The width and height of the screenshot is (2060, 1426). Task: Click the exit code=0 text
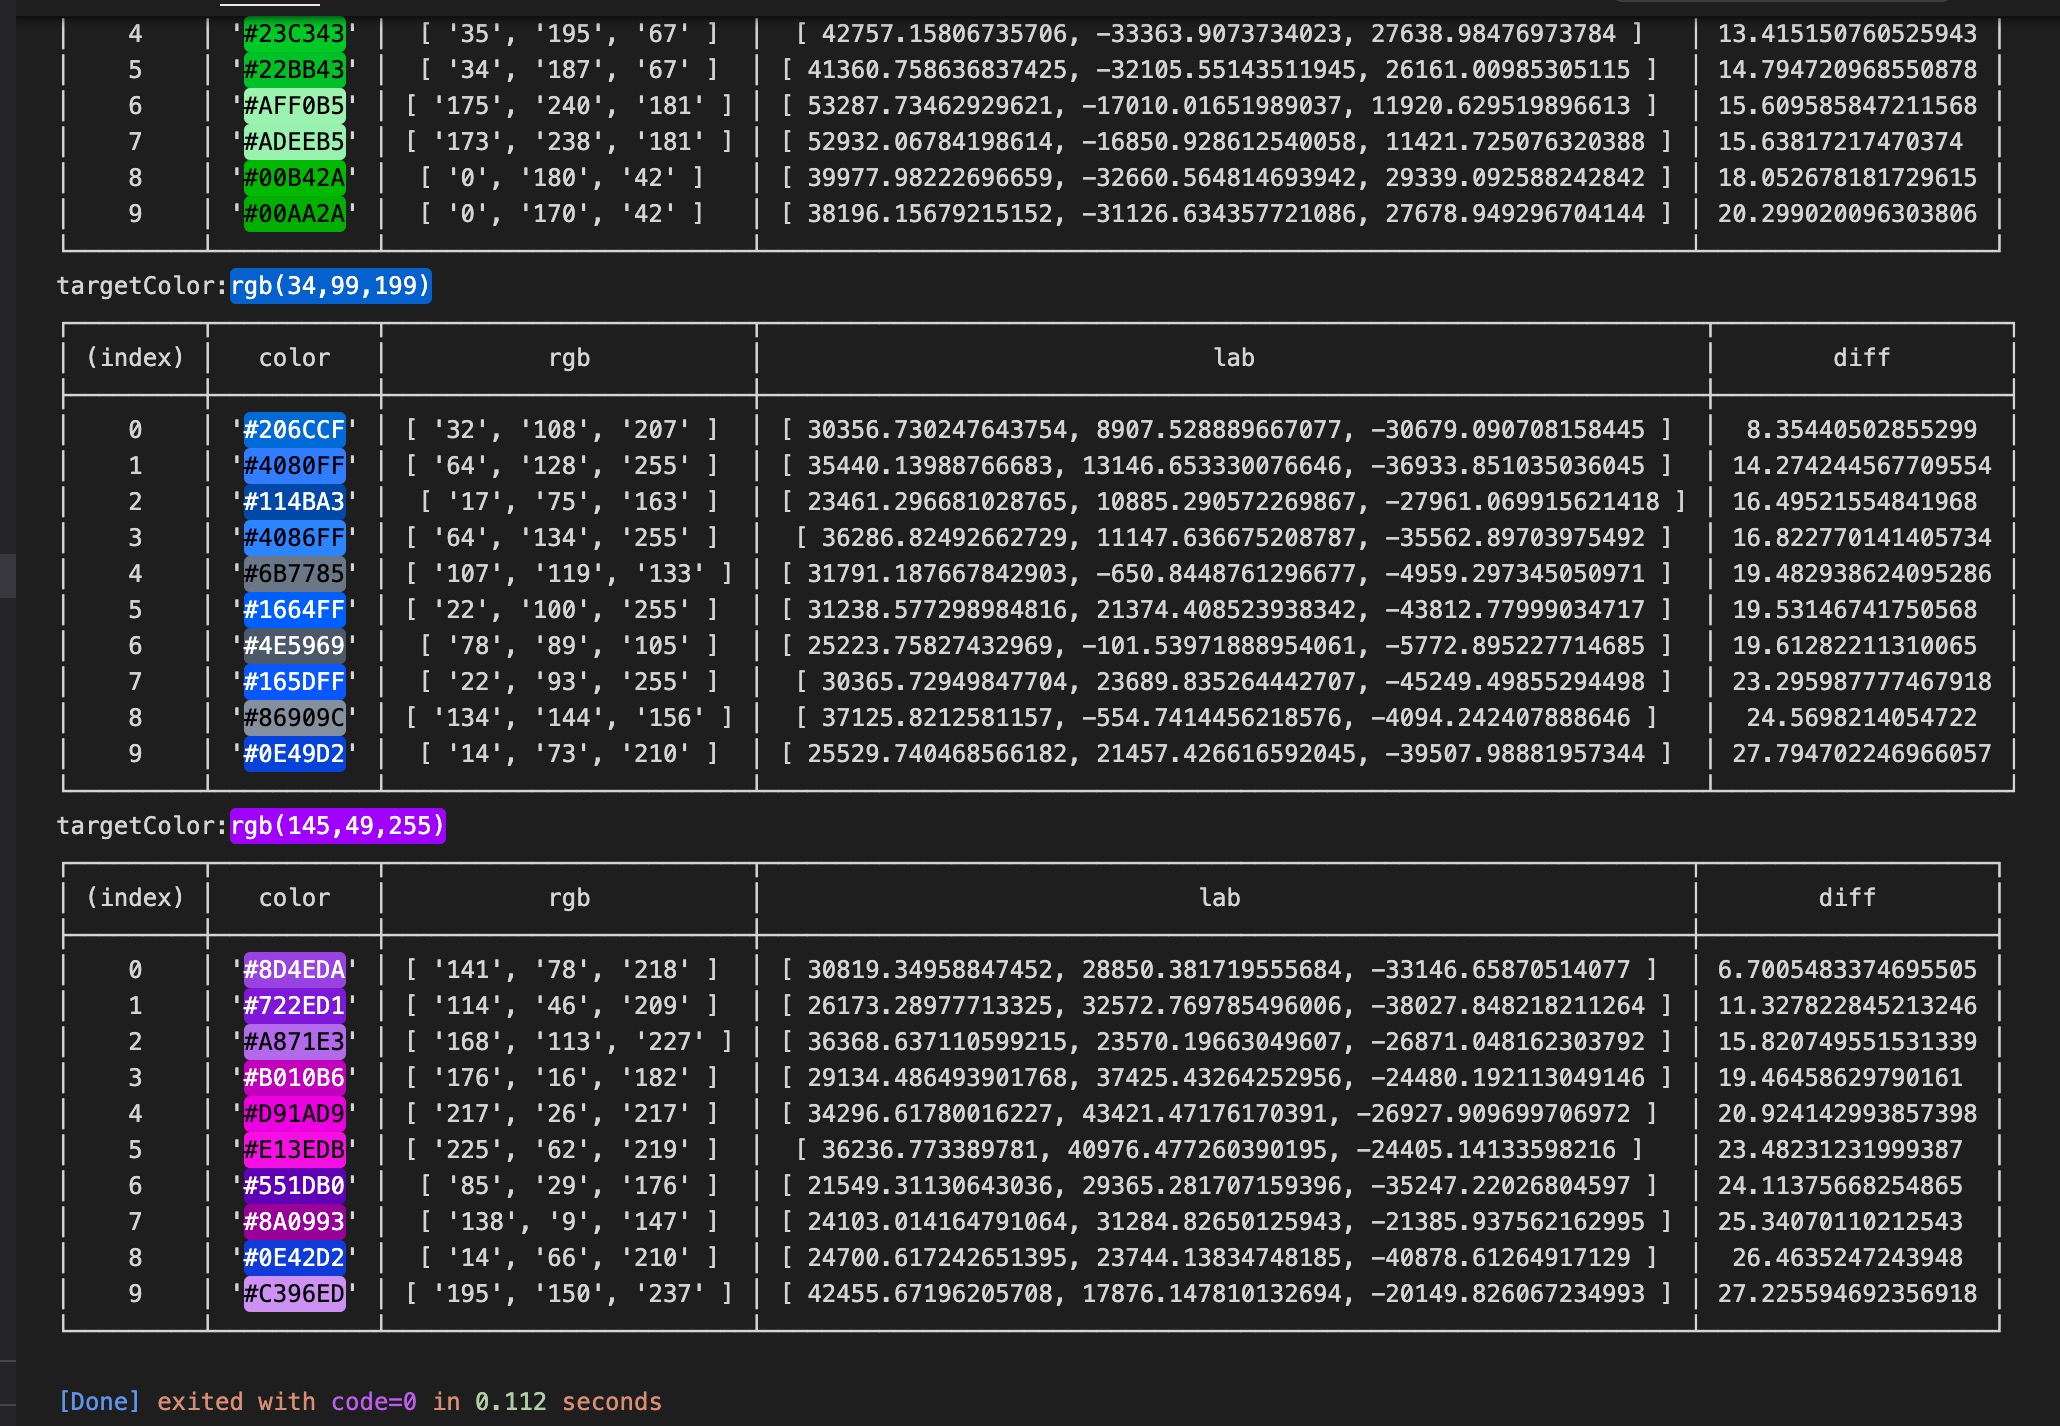373,1402
